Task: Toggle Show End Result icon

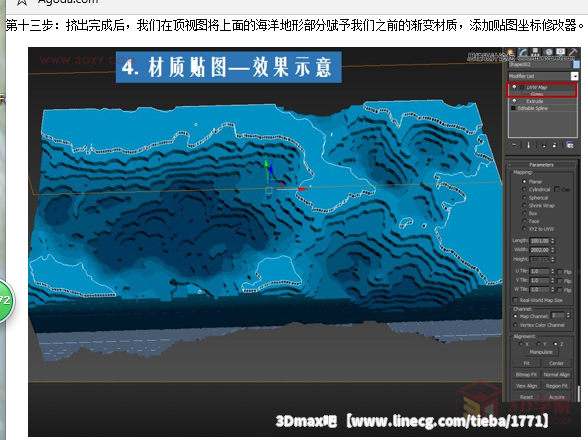Action: coord(529,145)
